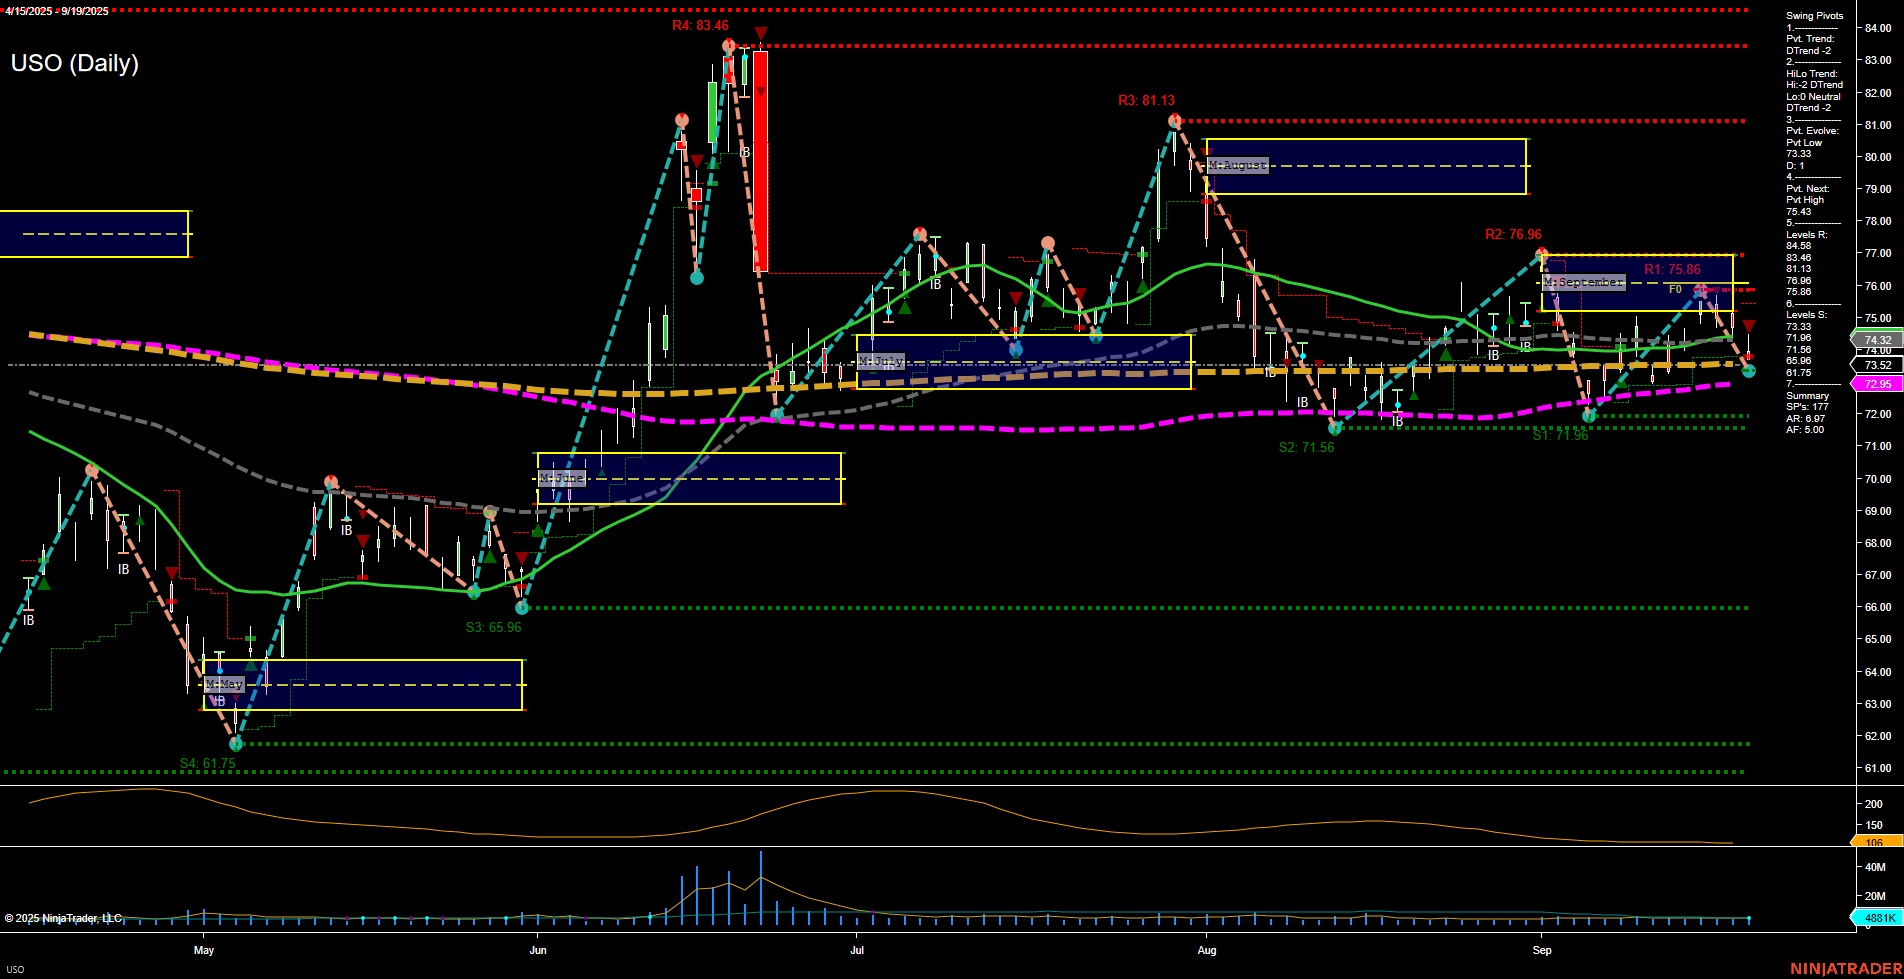Expand the X-June pivot range box
1904x979 pixels.
(x=562, y=478)
